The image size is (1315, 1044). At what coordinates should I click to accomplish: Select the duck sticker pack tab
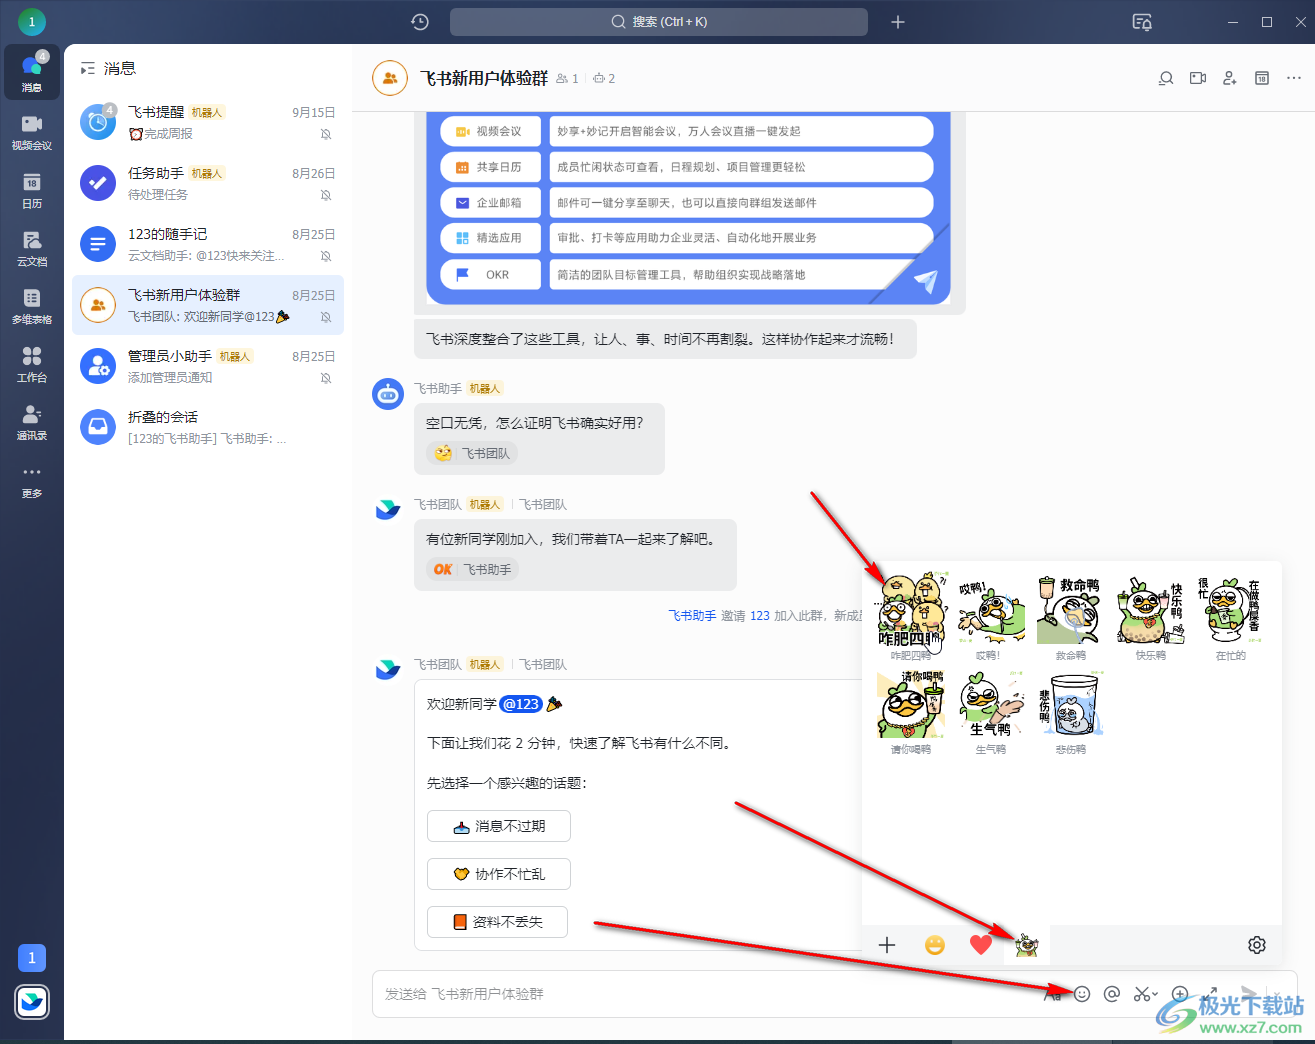1027,945
